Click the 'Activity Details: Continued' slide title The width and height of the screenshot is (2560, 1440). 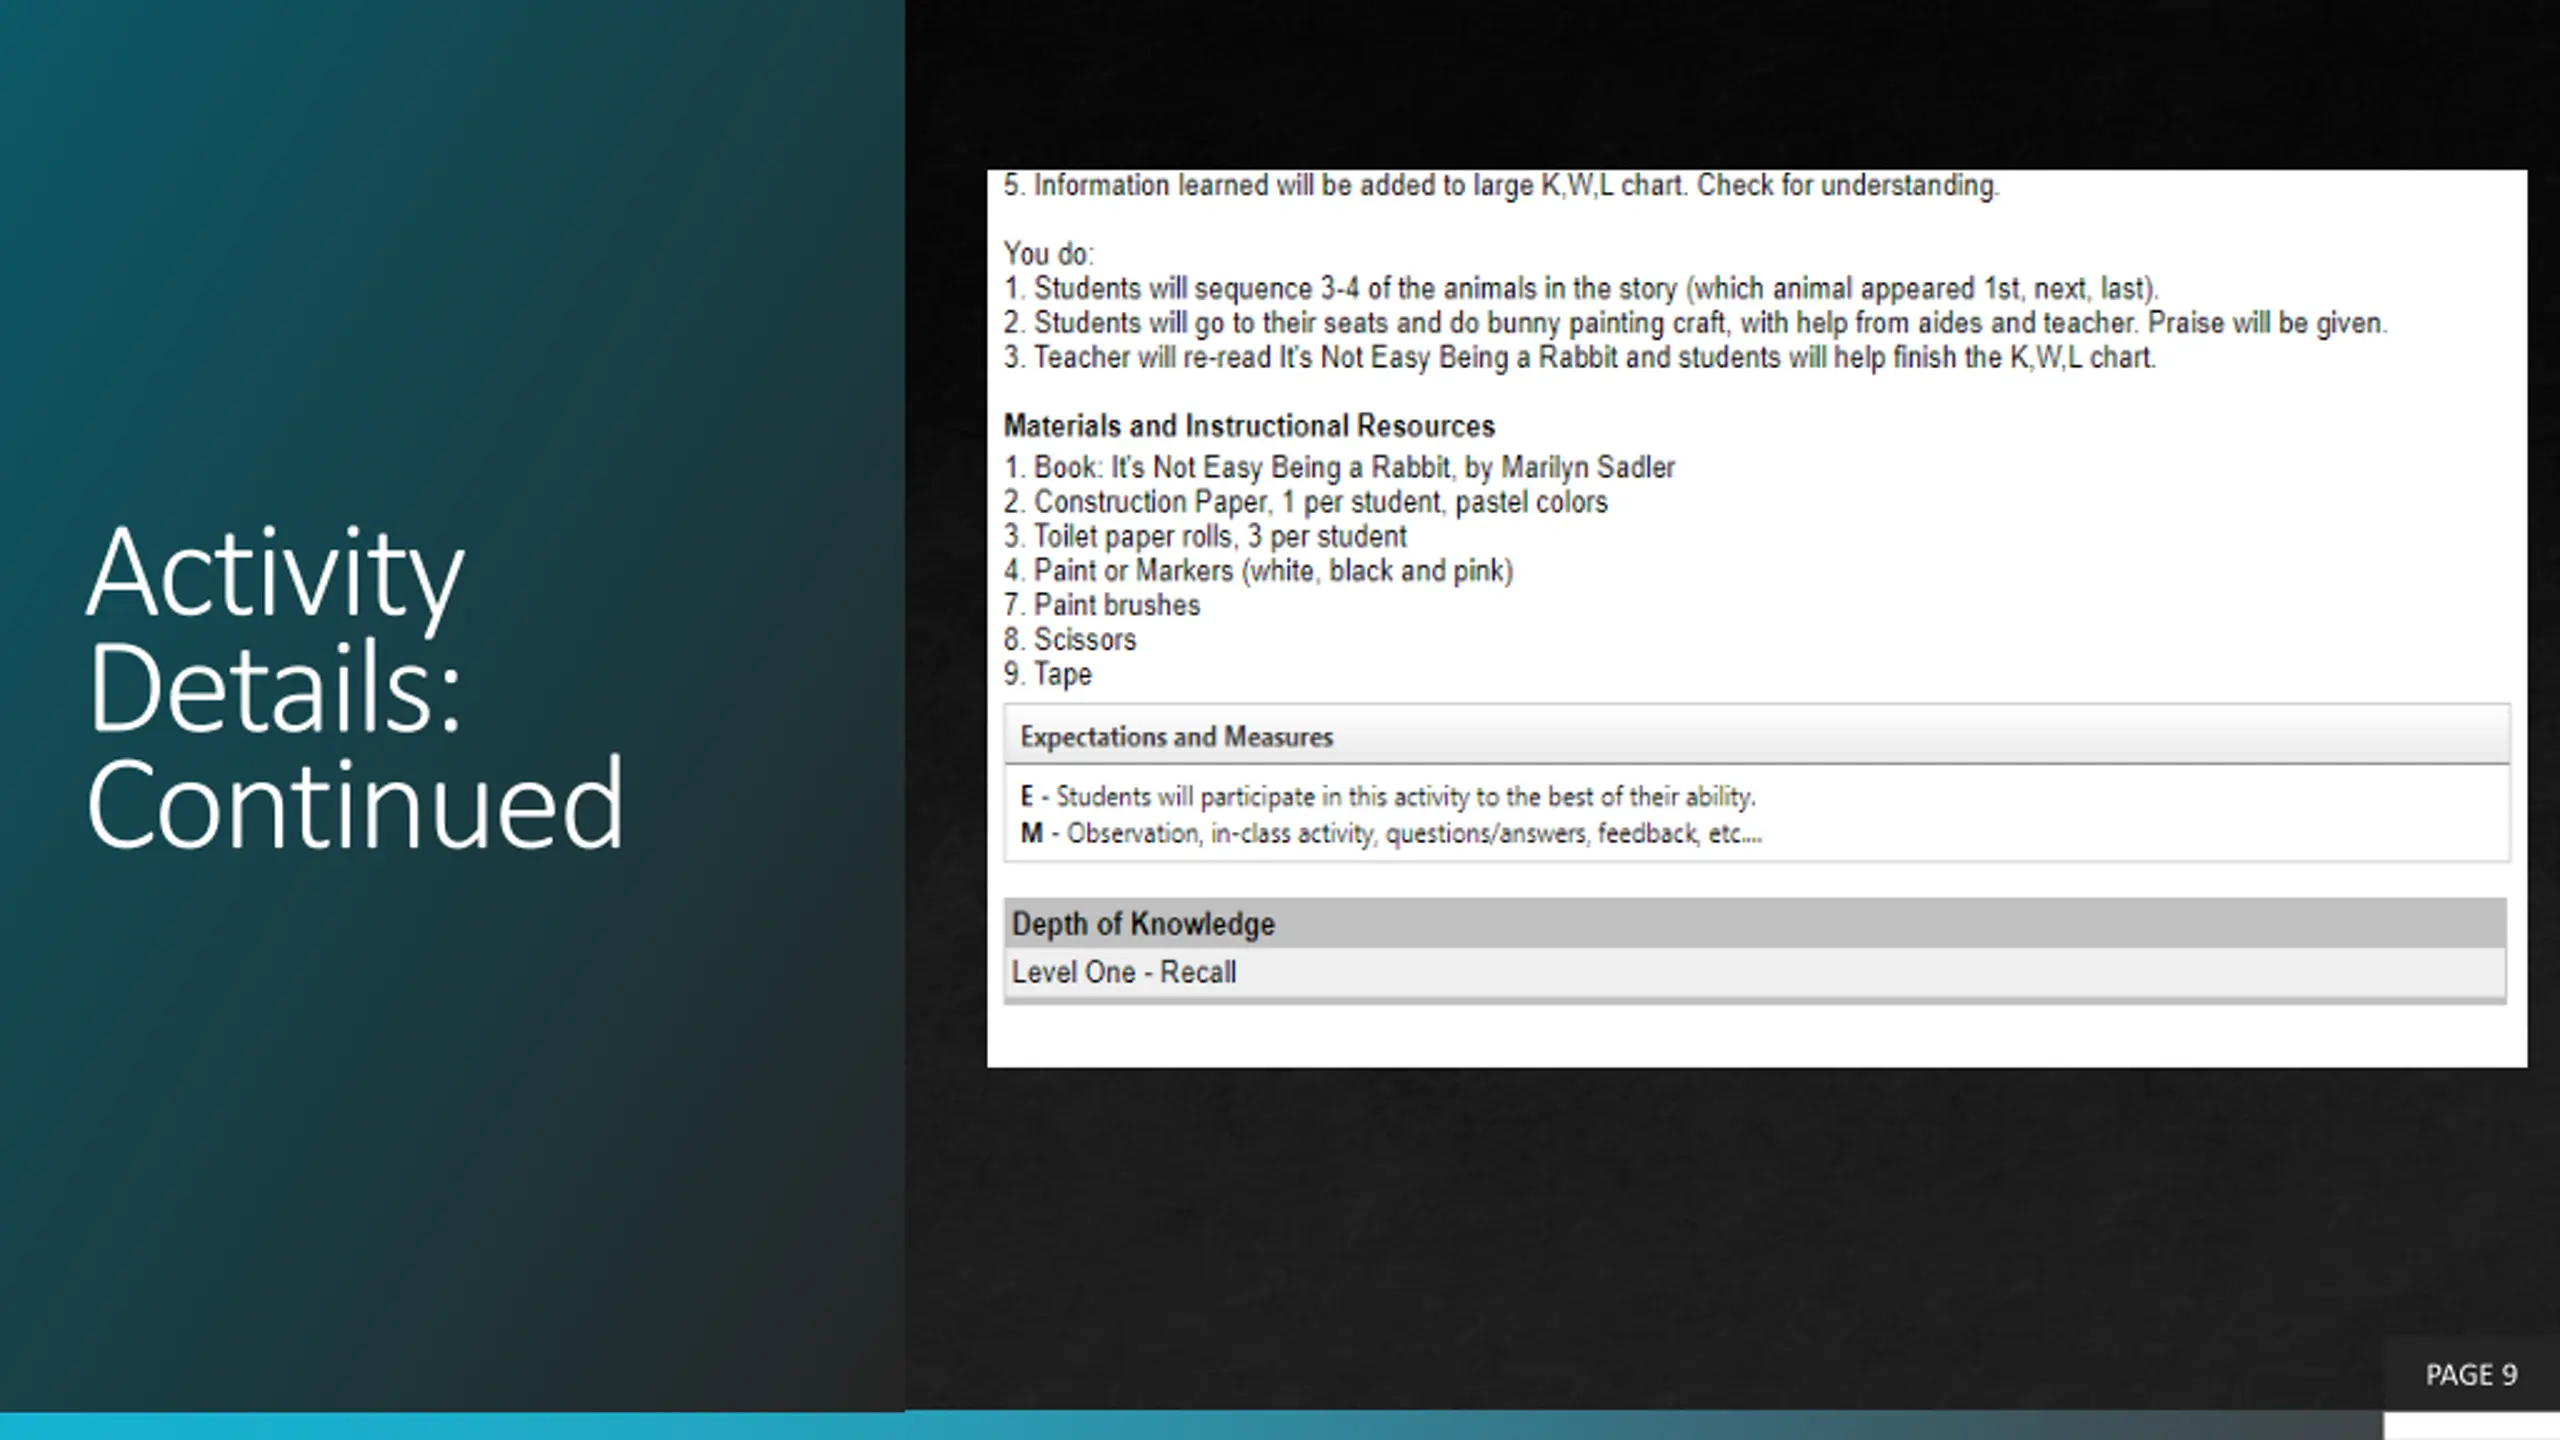(x=355, y=688)
